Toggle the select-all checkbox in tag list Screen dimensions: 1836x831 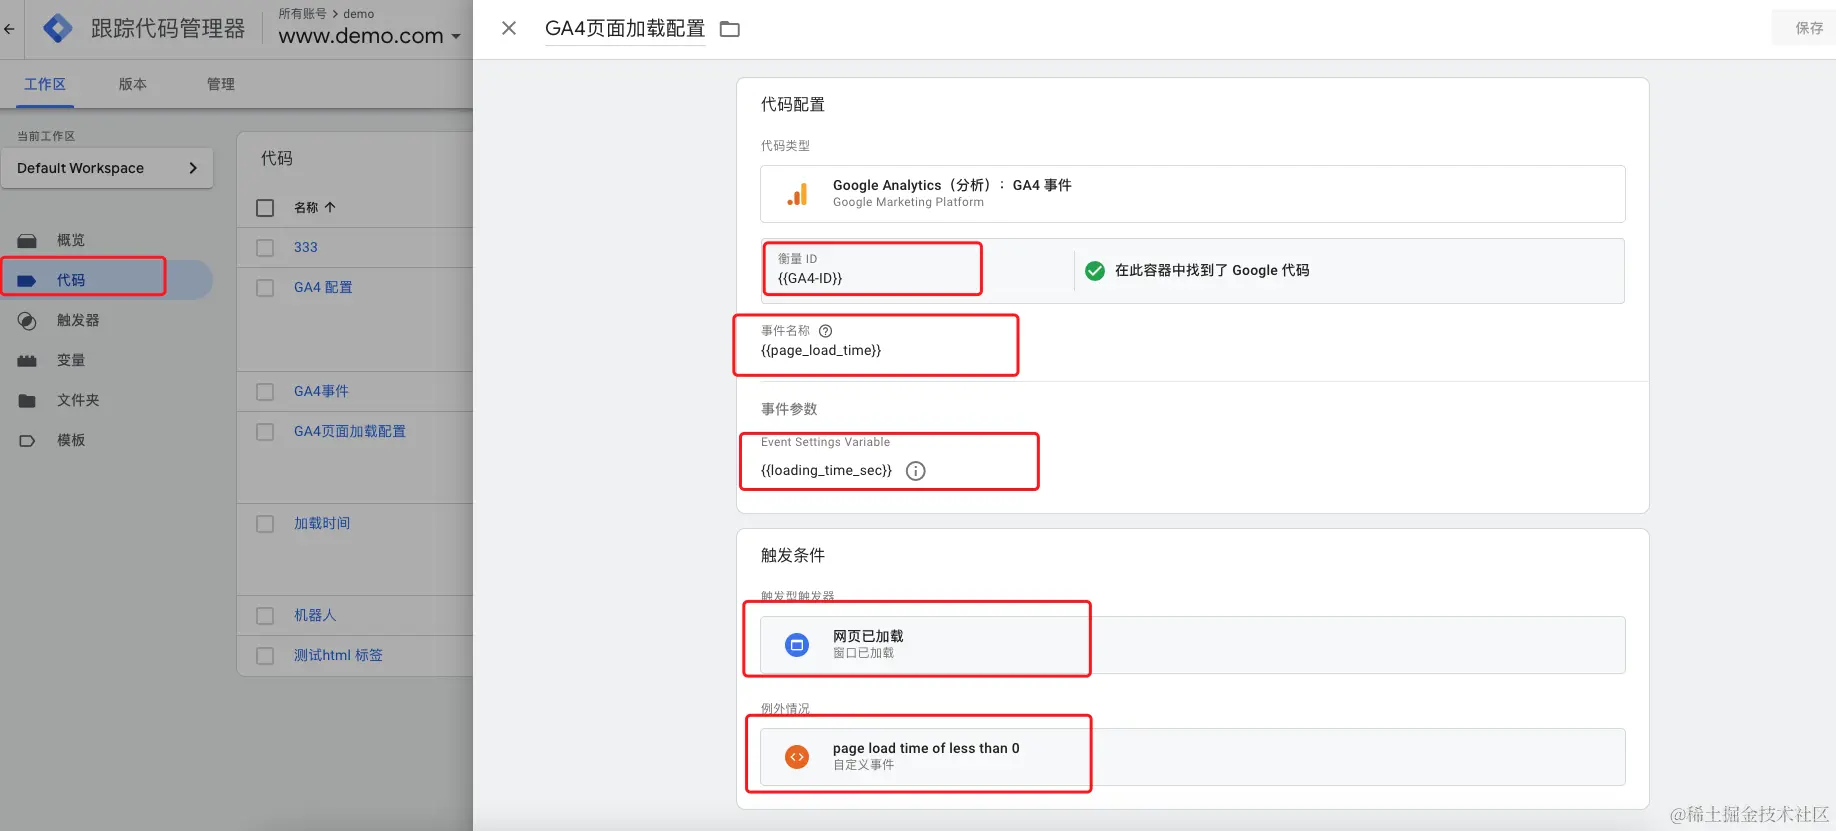coord(265,207)
